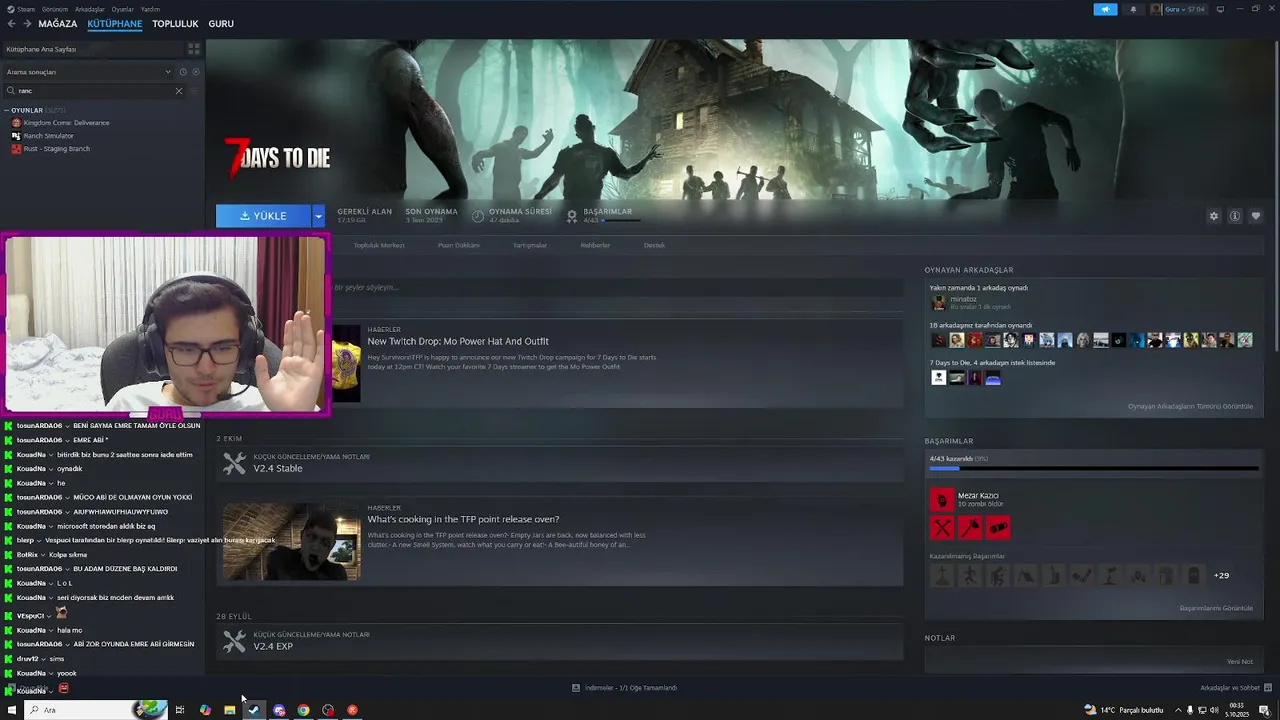This screenshot has height=720, width=1280.
Task: Open BAŞARIMLAR achievements star icon
Action: point(572,216)
